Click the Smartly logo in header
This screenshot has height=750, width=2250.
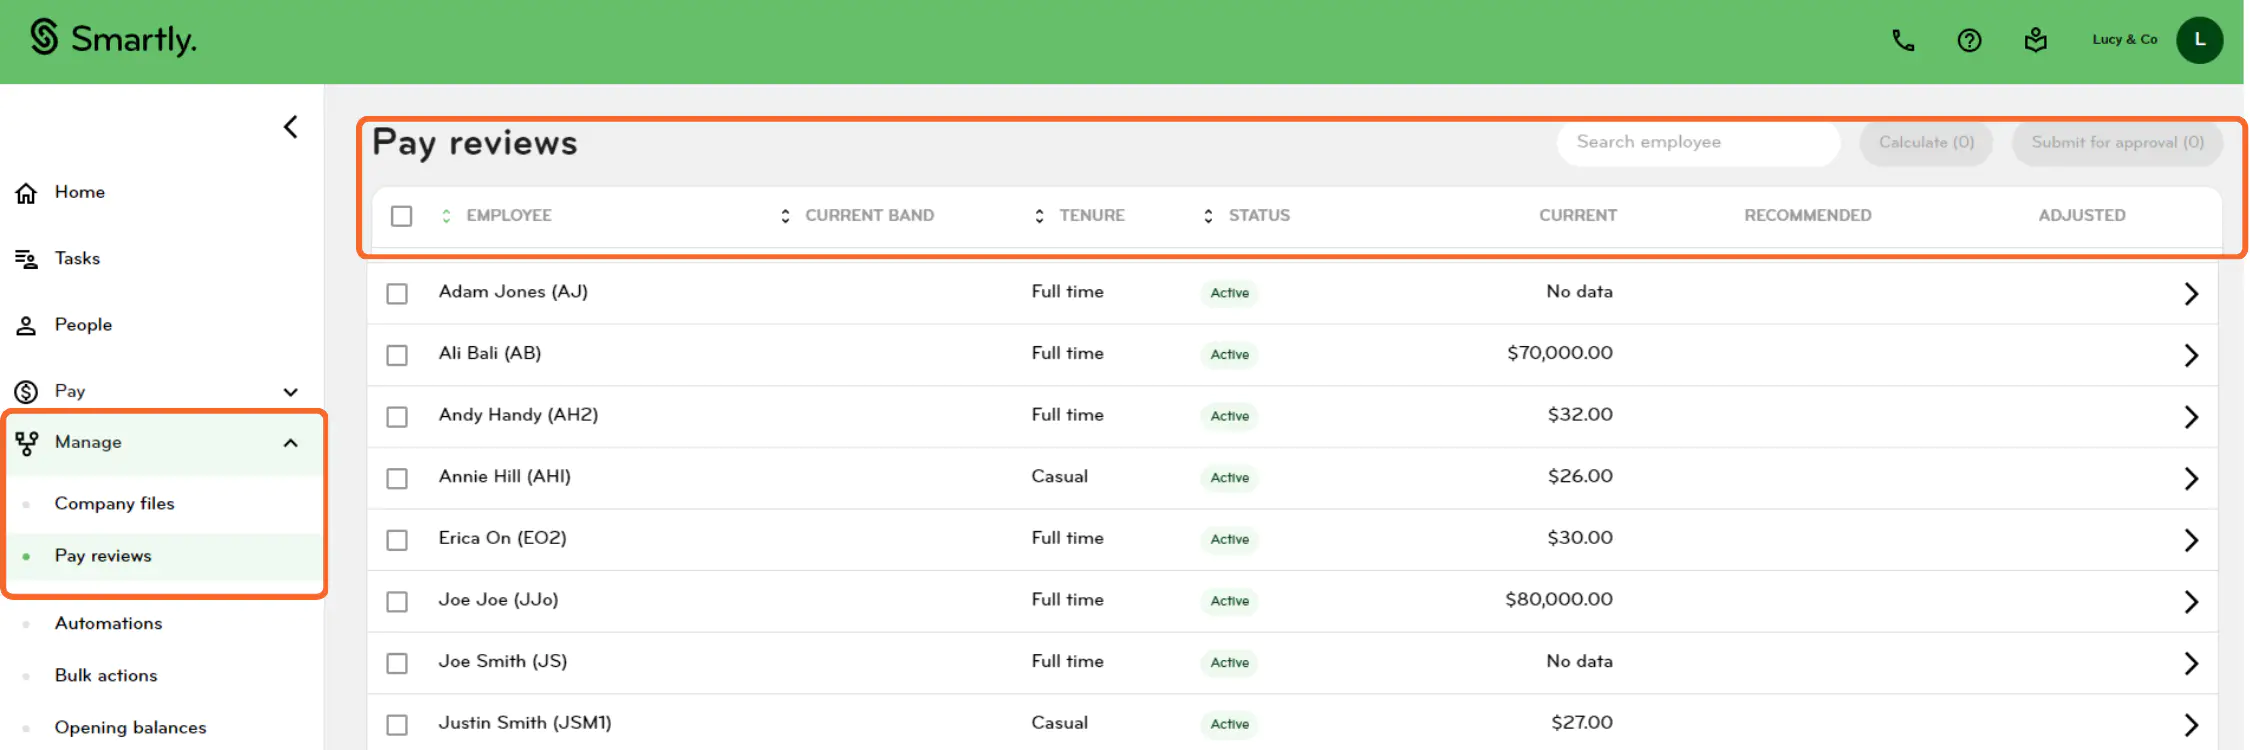[x=113, y=39]
